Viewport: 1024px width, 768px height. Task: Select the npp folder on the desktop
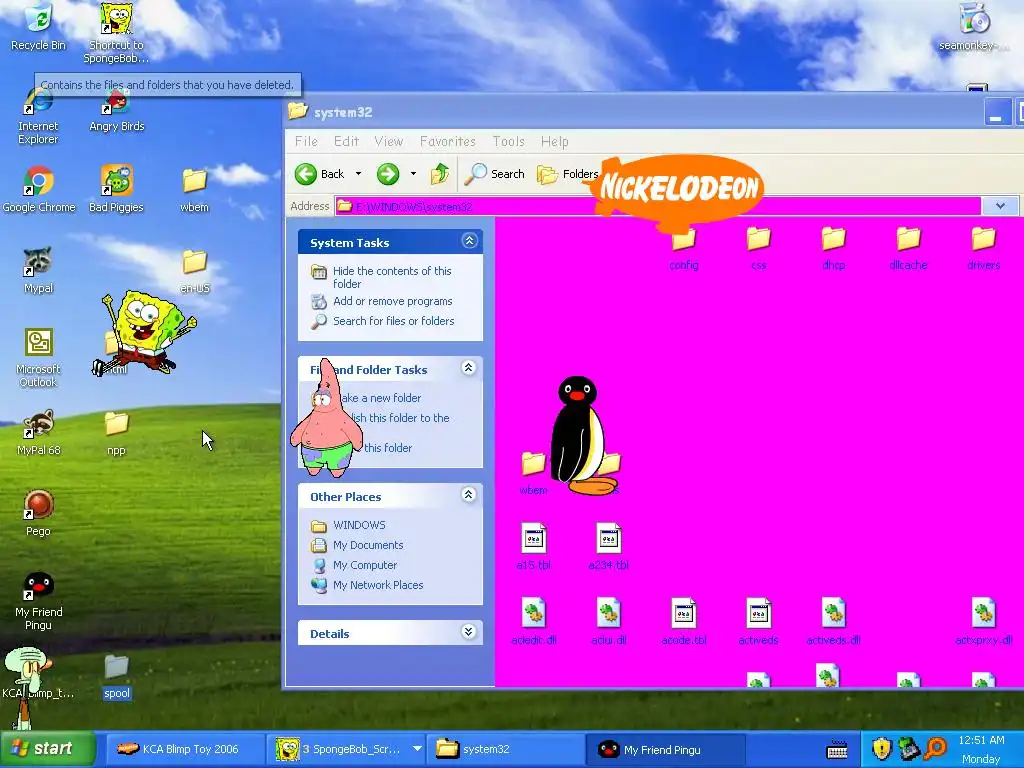point(116,433)
